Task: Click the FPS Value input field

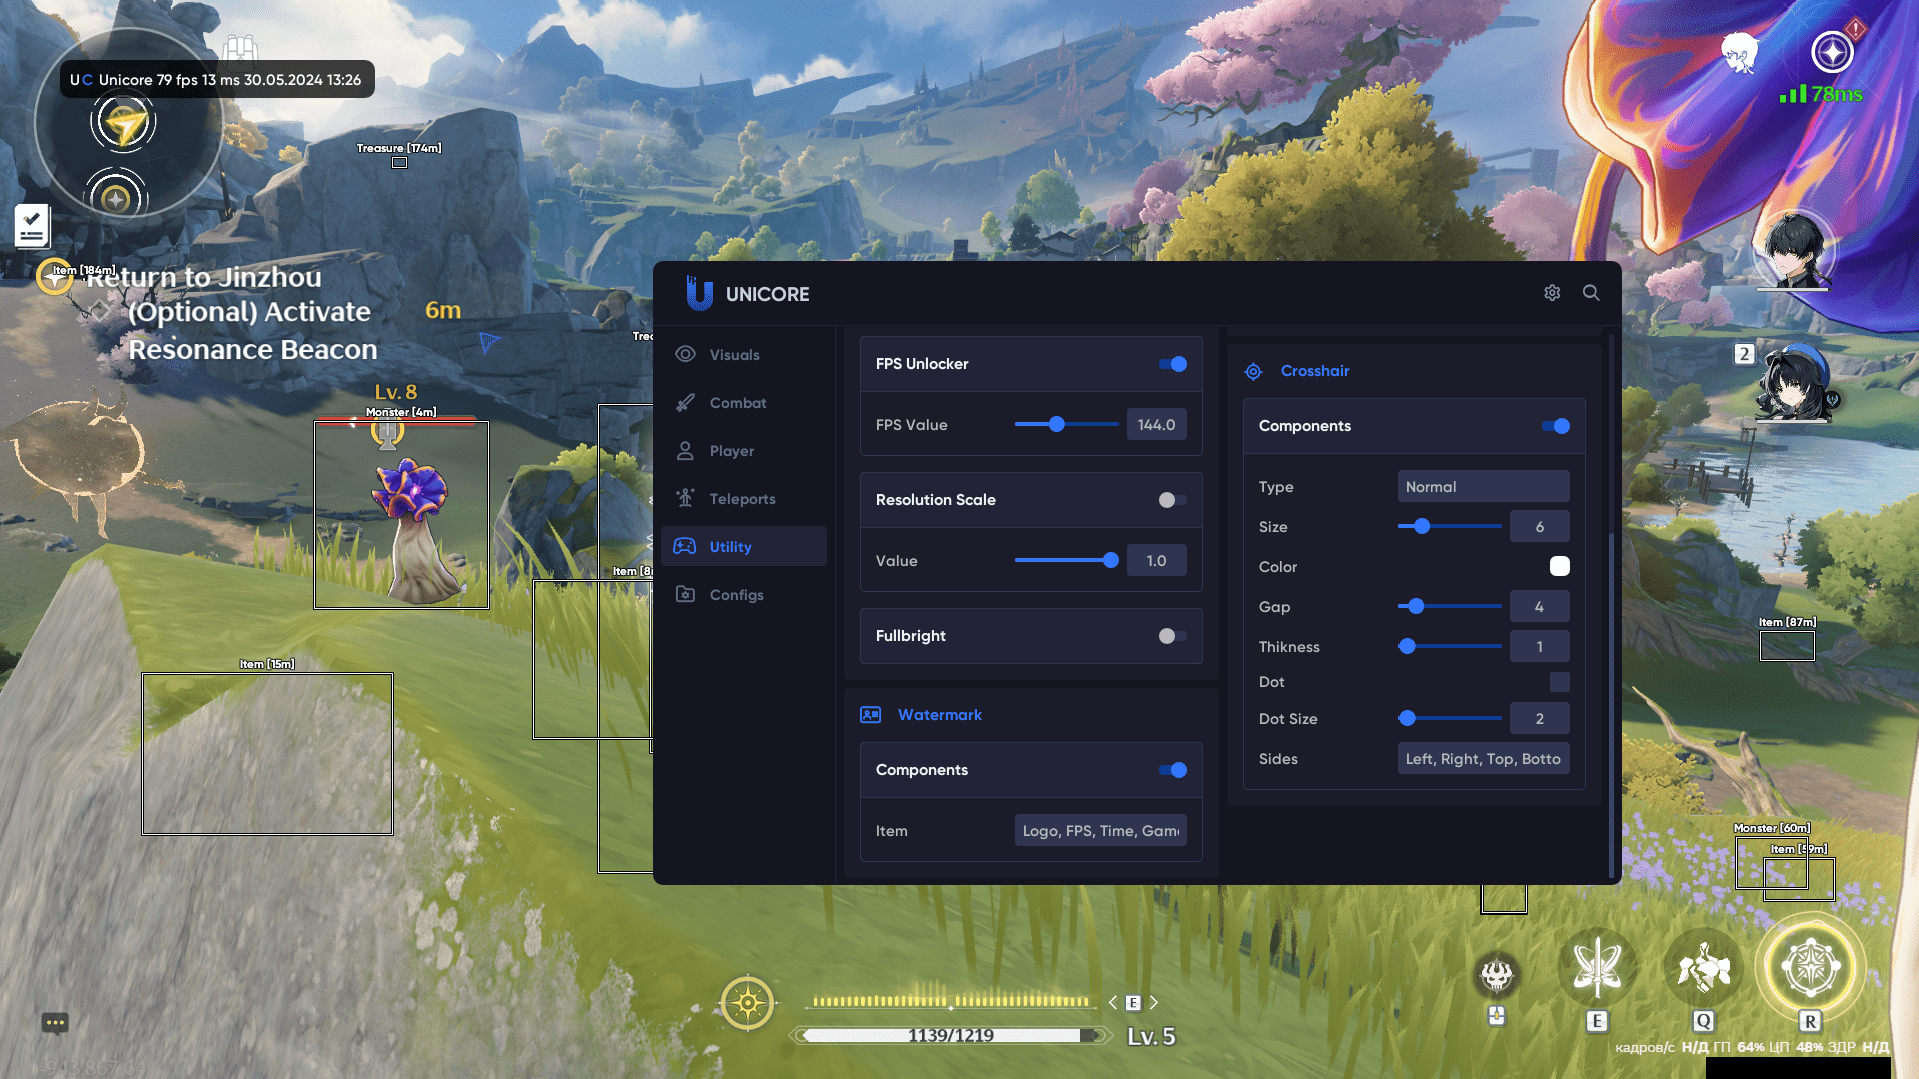Action: (1156, 425)
